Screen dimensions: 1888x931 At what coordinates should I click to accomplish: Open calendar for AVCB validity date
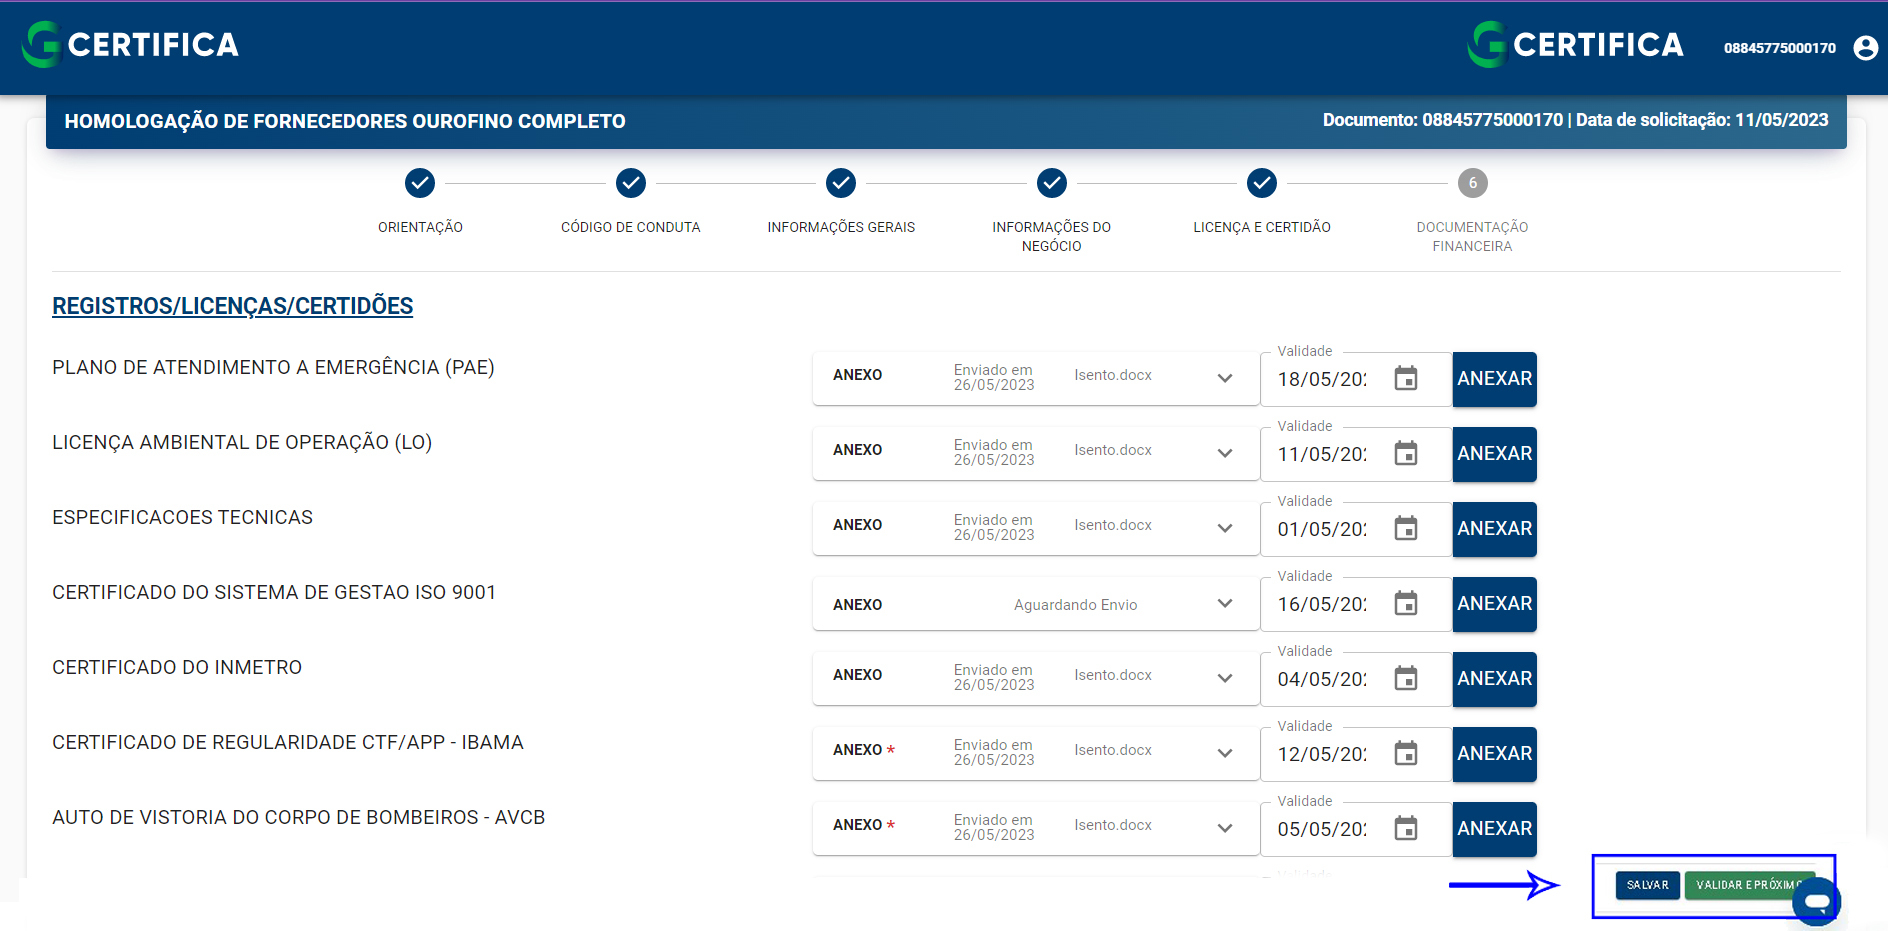click(x=1405, y=829)
